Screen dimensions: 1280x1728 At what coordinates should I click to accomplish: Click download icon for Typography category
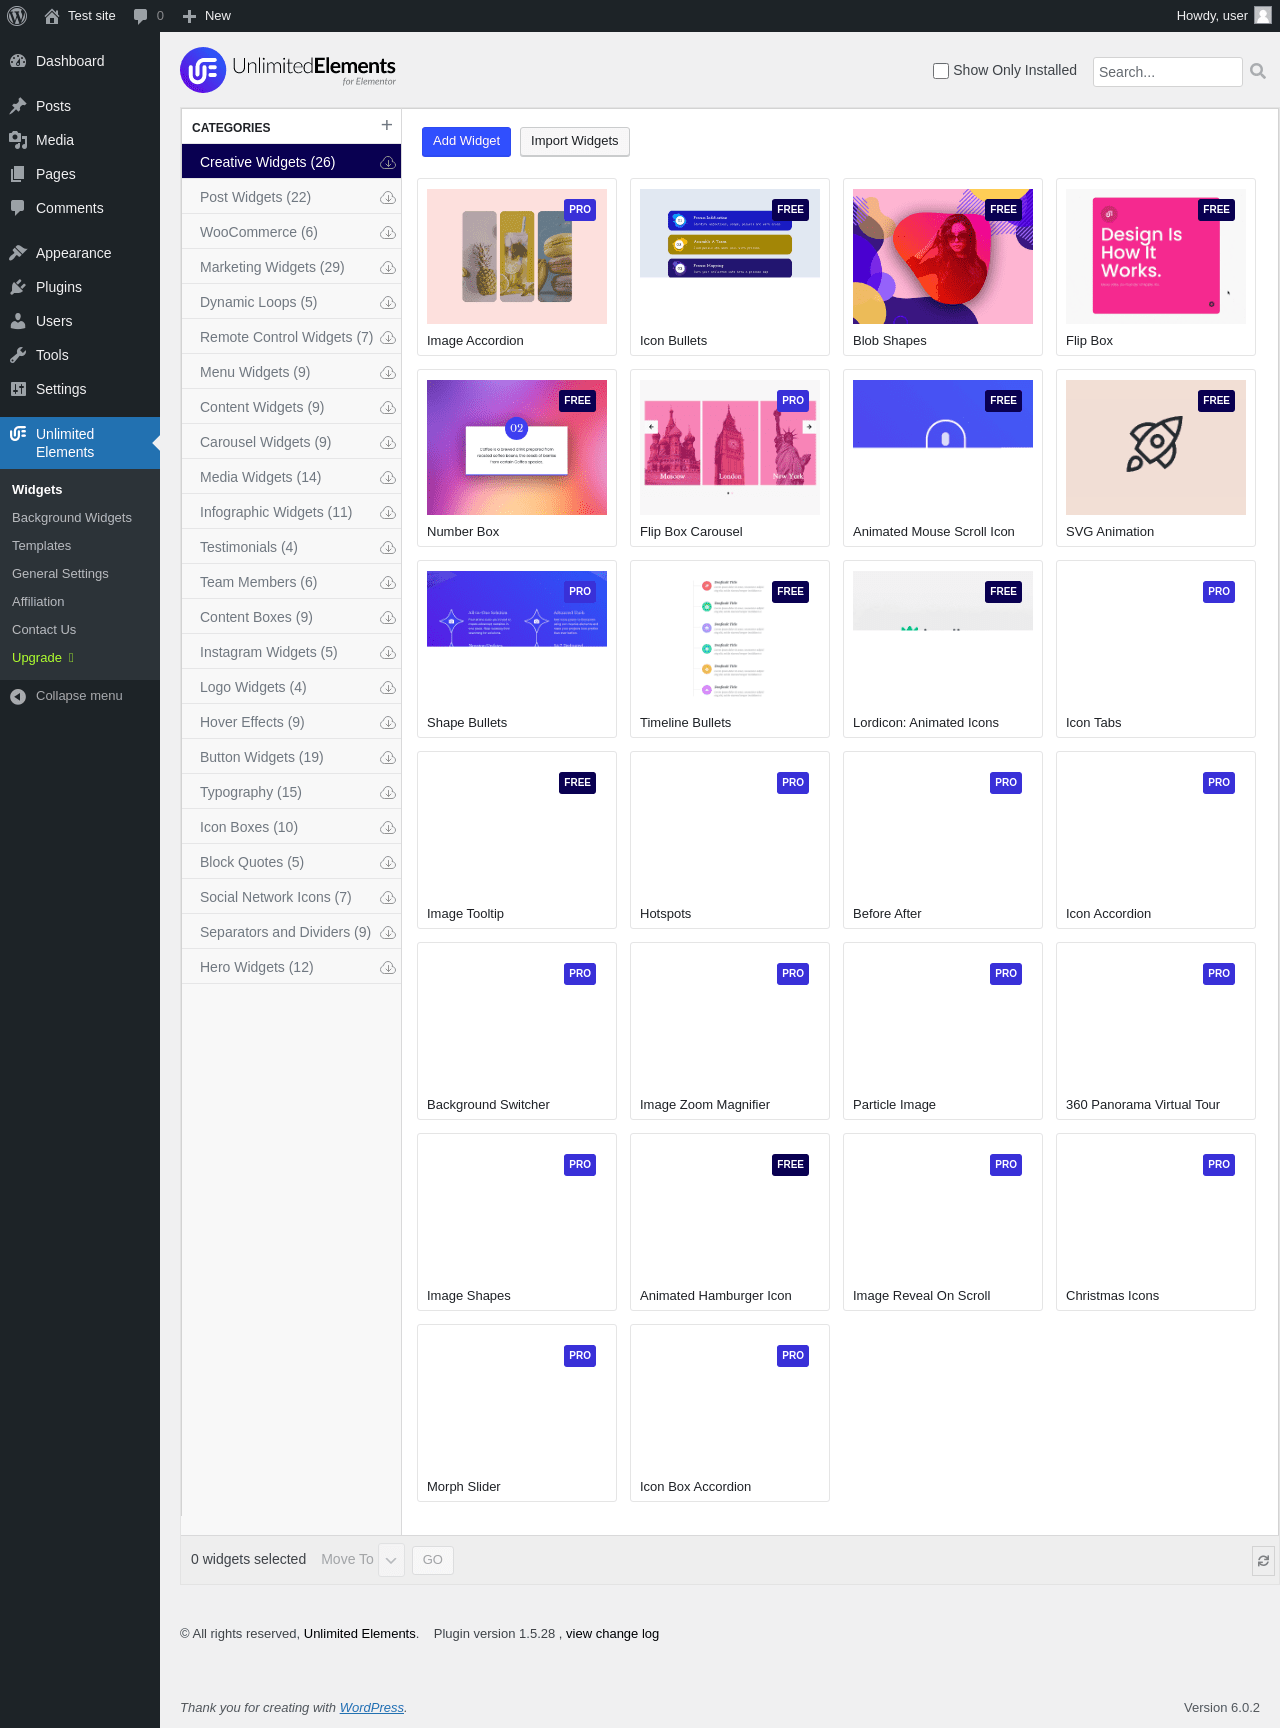click(388, 793)
